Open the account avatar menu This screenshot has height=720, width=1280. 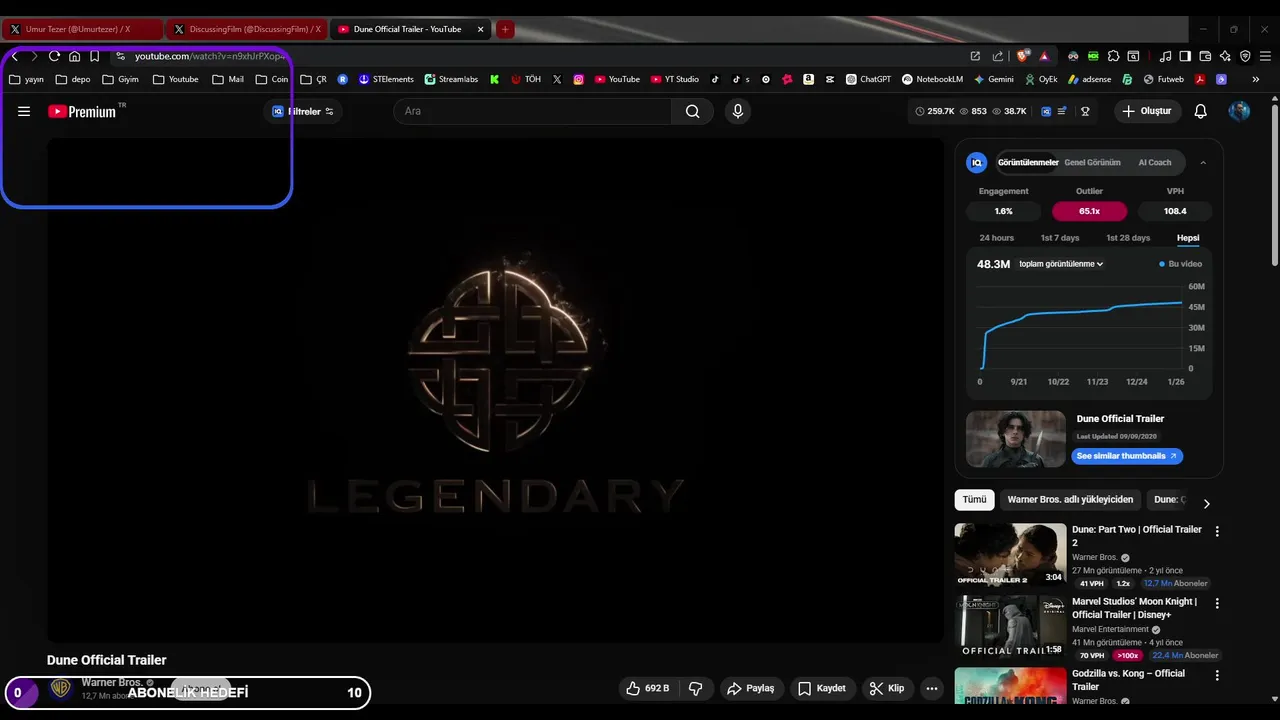click(x=1239, y=111)
